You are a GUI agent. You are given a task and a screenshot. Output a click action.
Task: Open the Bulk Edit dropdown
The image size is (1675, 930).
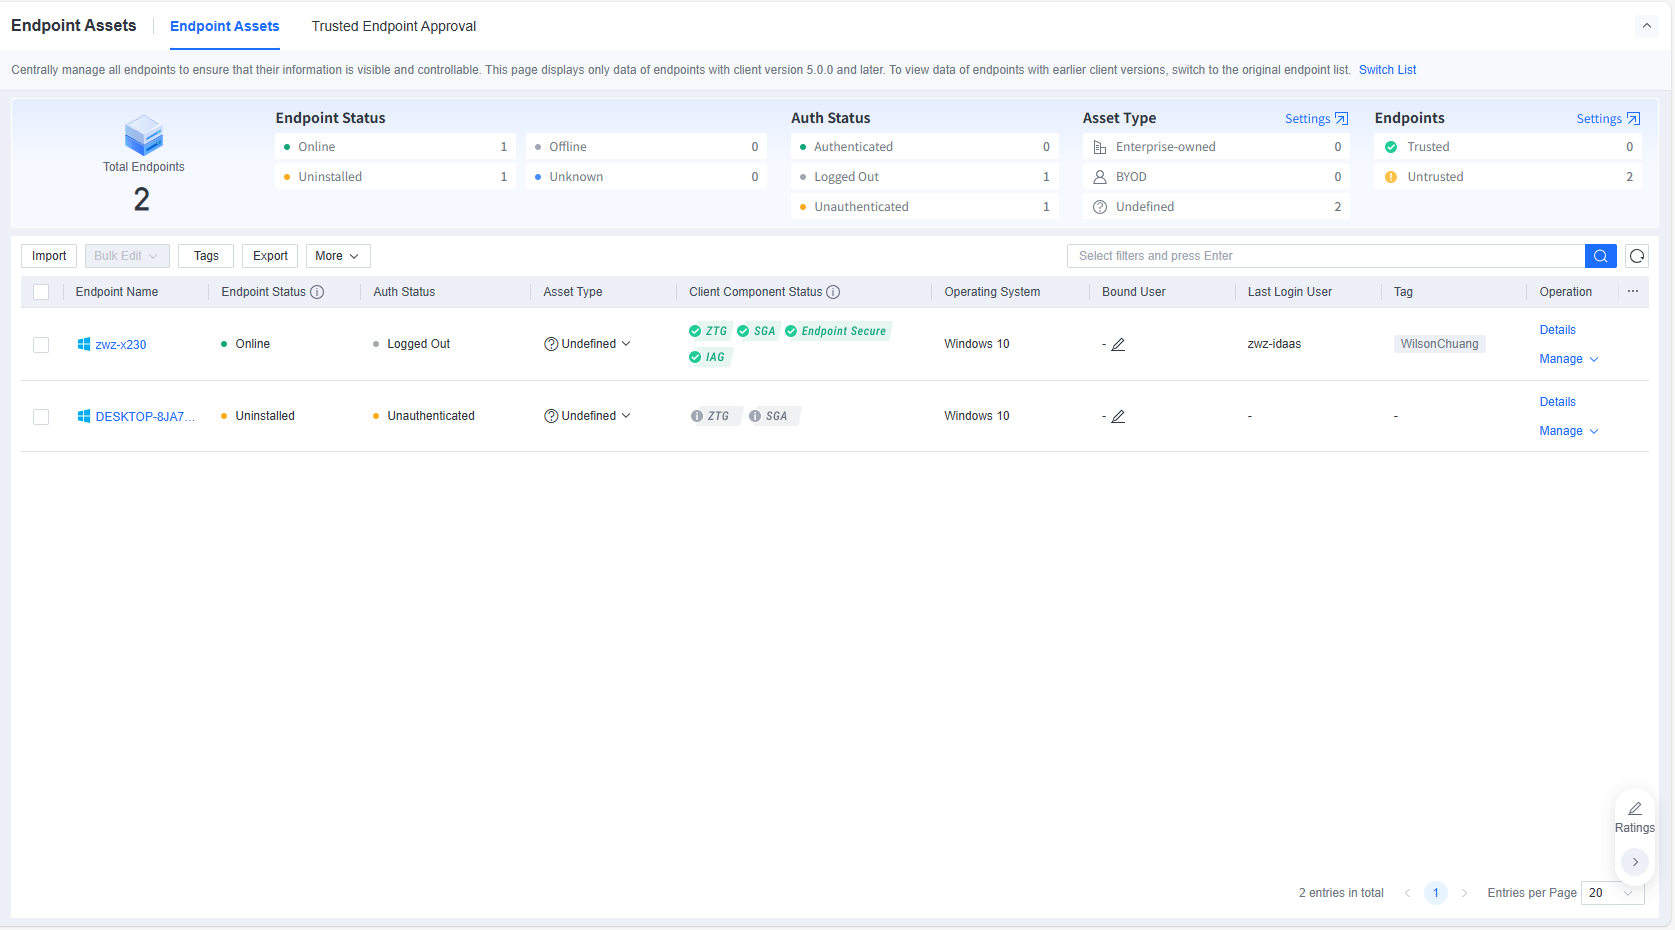pos(127,256)
